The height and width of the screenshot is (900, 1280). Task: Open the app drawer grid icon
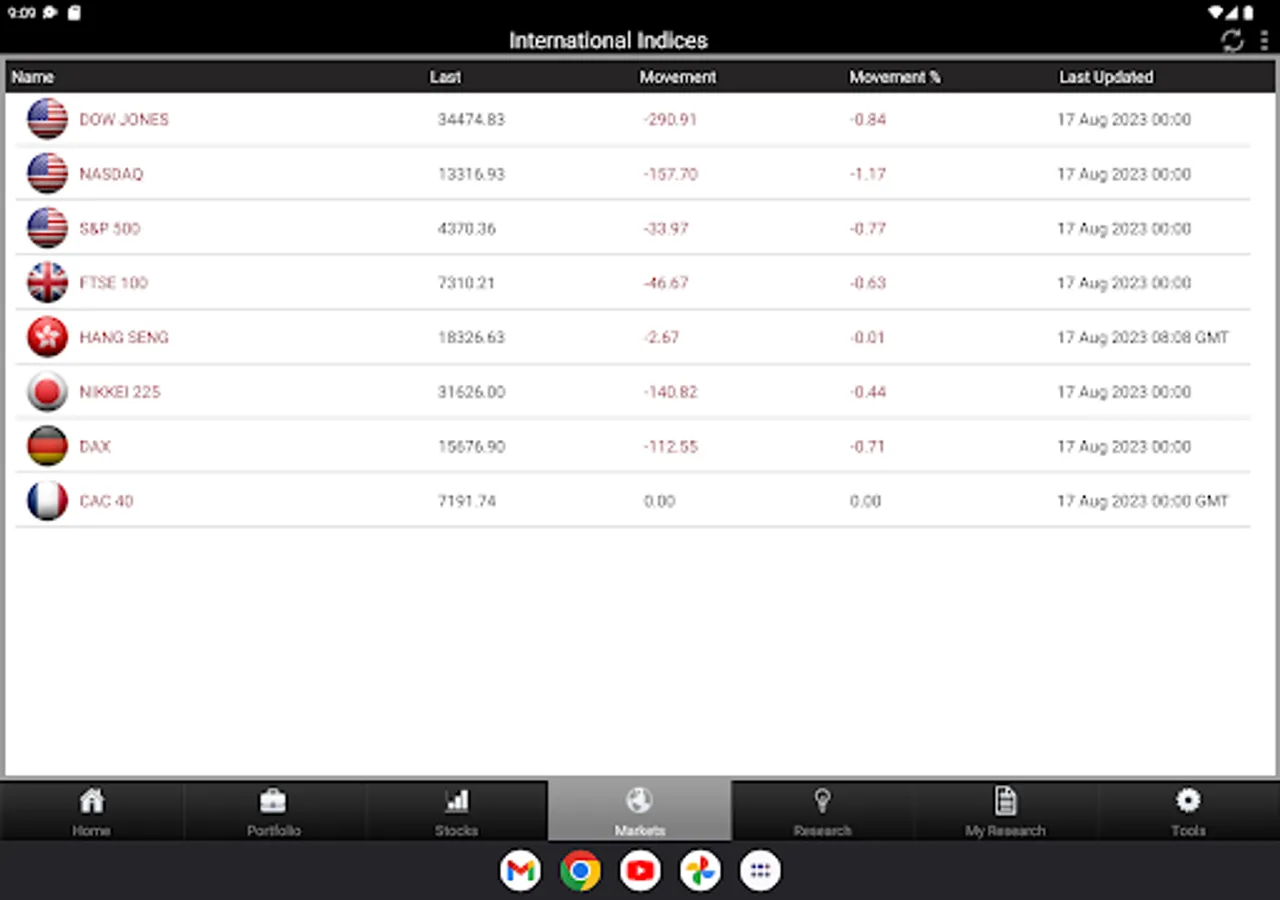[x=760, y=871]
